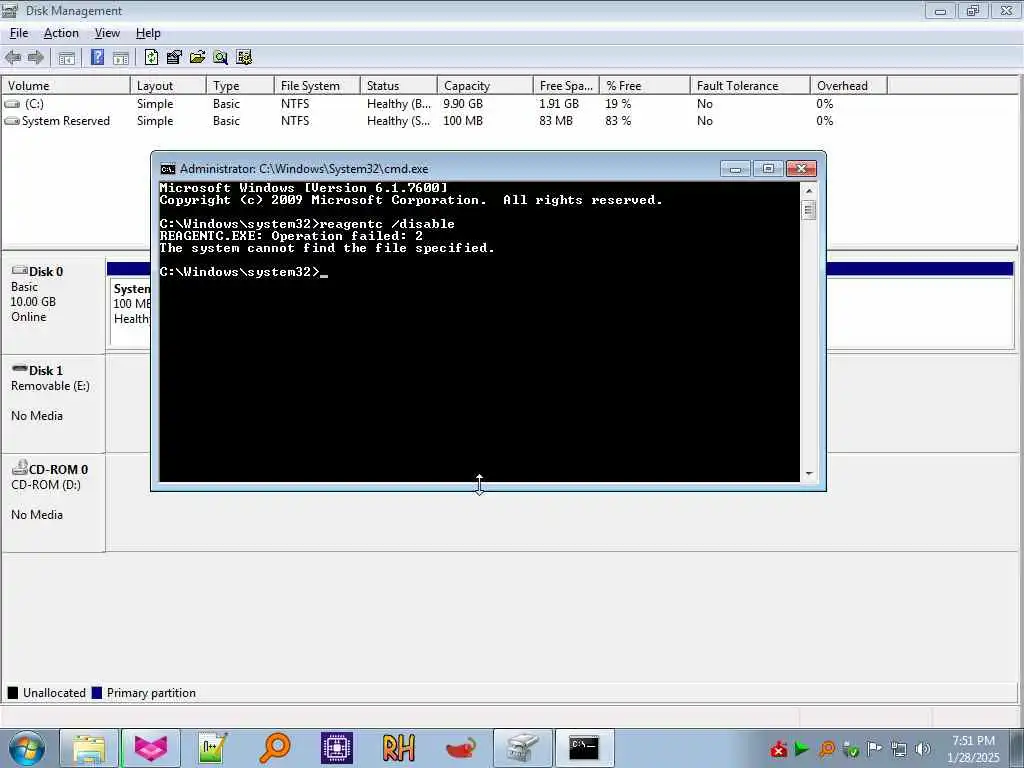The height and width of the screenshot is (768, 1024).
Task: Open the taskbar clock showing 7:51 PM
Action: pos(973,749)
